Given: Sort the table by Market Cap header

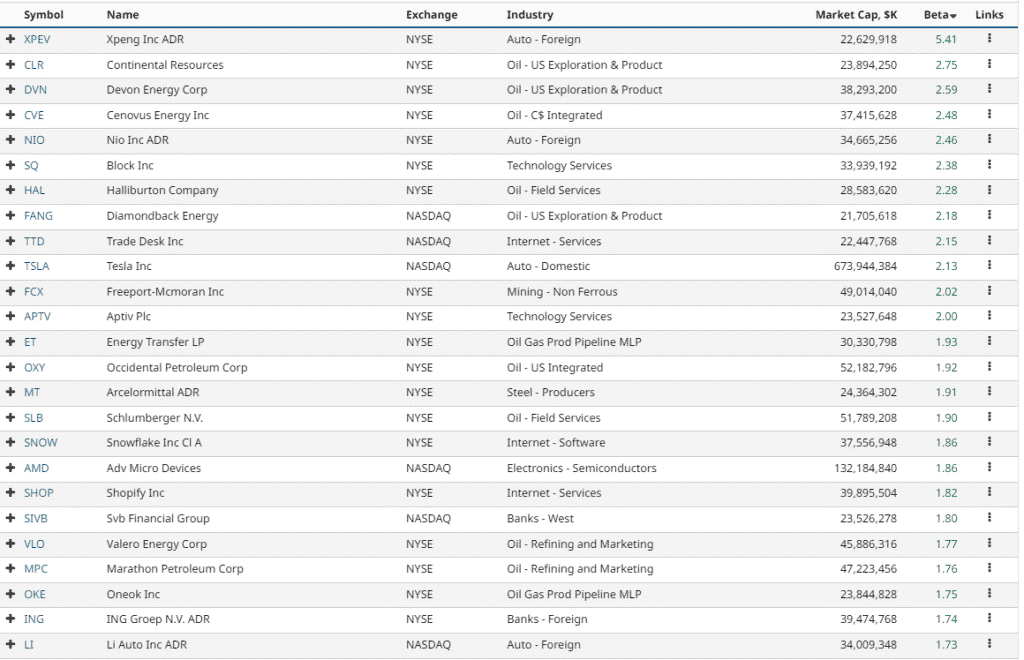Looking at the screenshot, I should [857, 14].
